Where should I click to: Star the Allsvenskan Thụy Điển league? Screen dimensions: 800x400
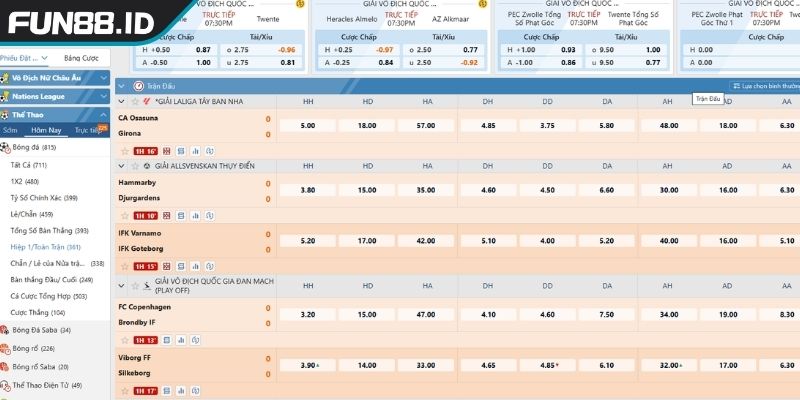(134, 165)
